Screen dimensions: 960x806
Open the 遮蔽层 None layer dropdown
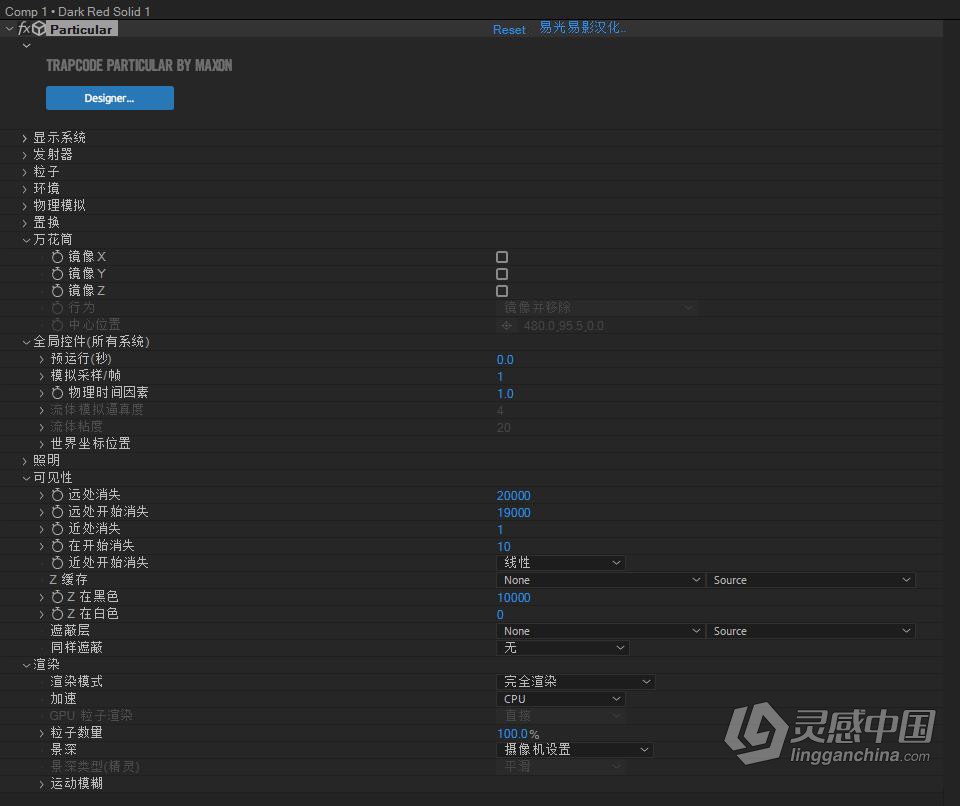tap(599, 631)
